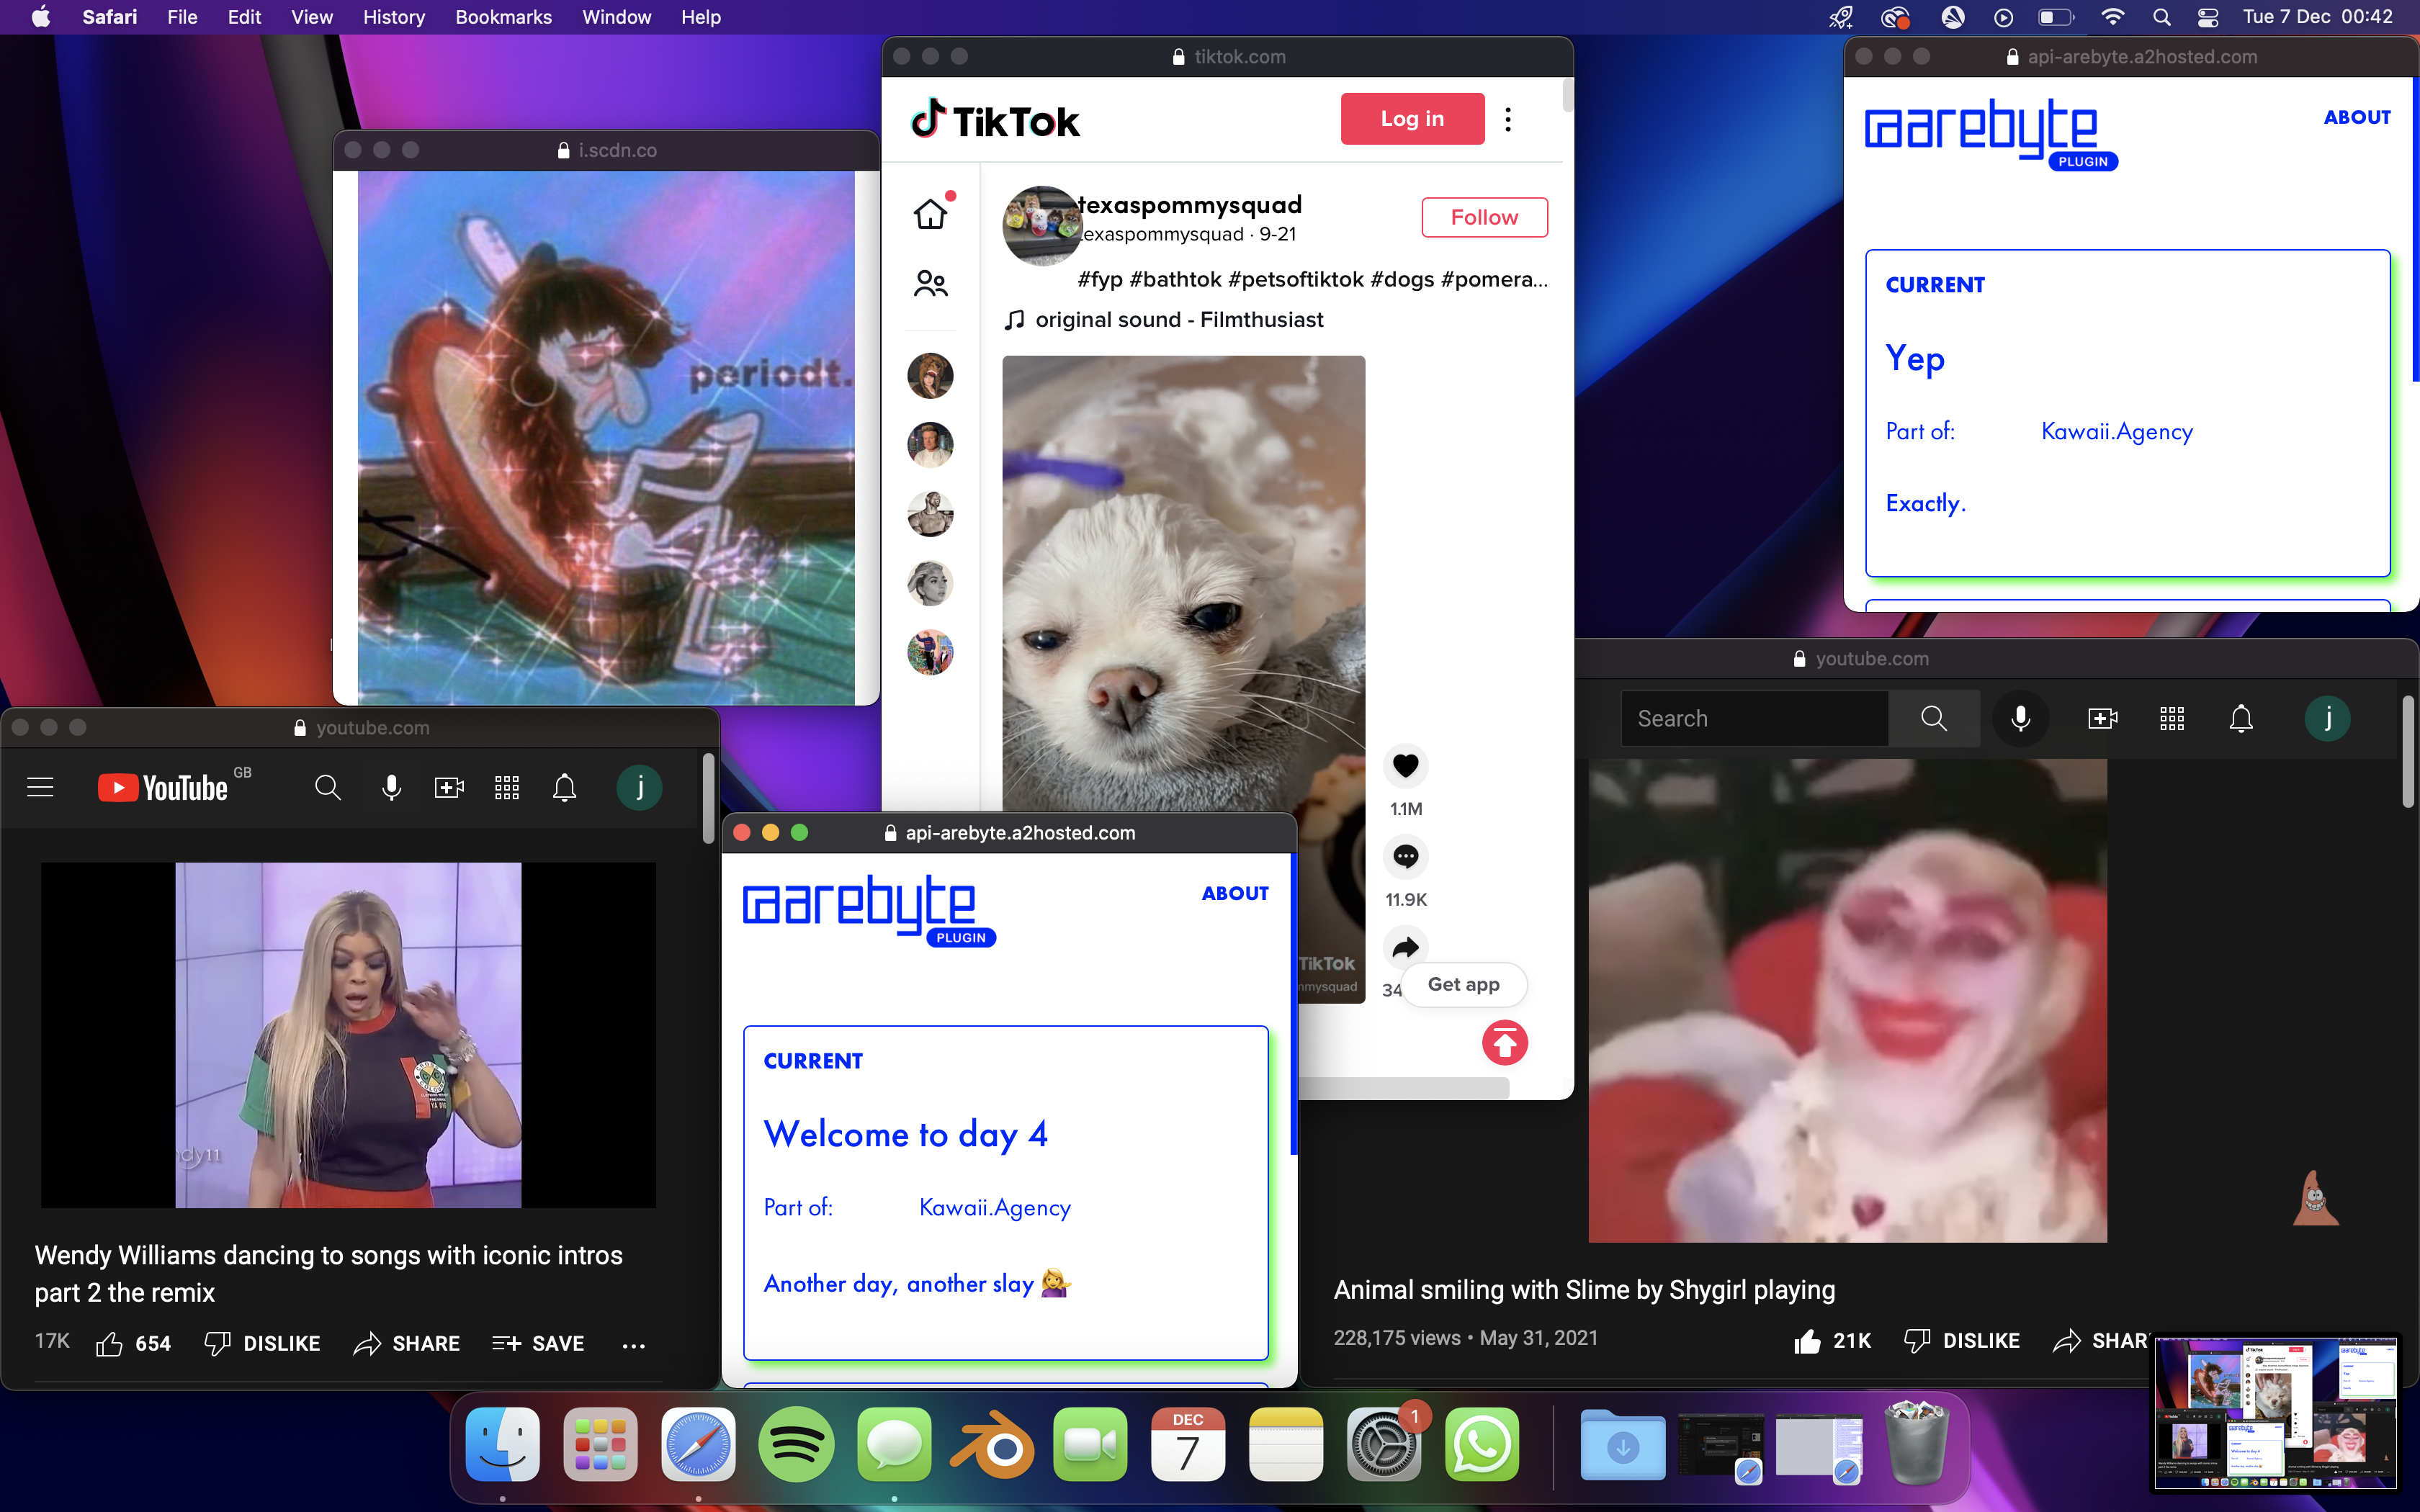Screen dimensions: 2420x1512
Task: Open the History menu in menu bar
Action: pos(393,17)
